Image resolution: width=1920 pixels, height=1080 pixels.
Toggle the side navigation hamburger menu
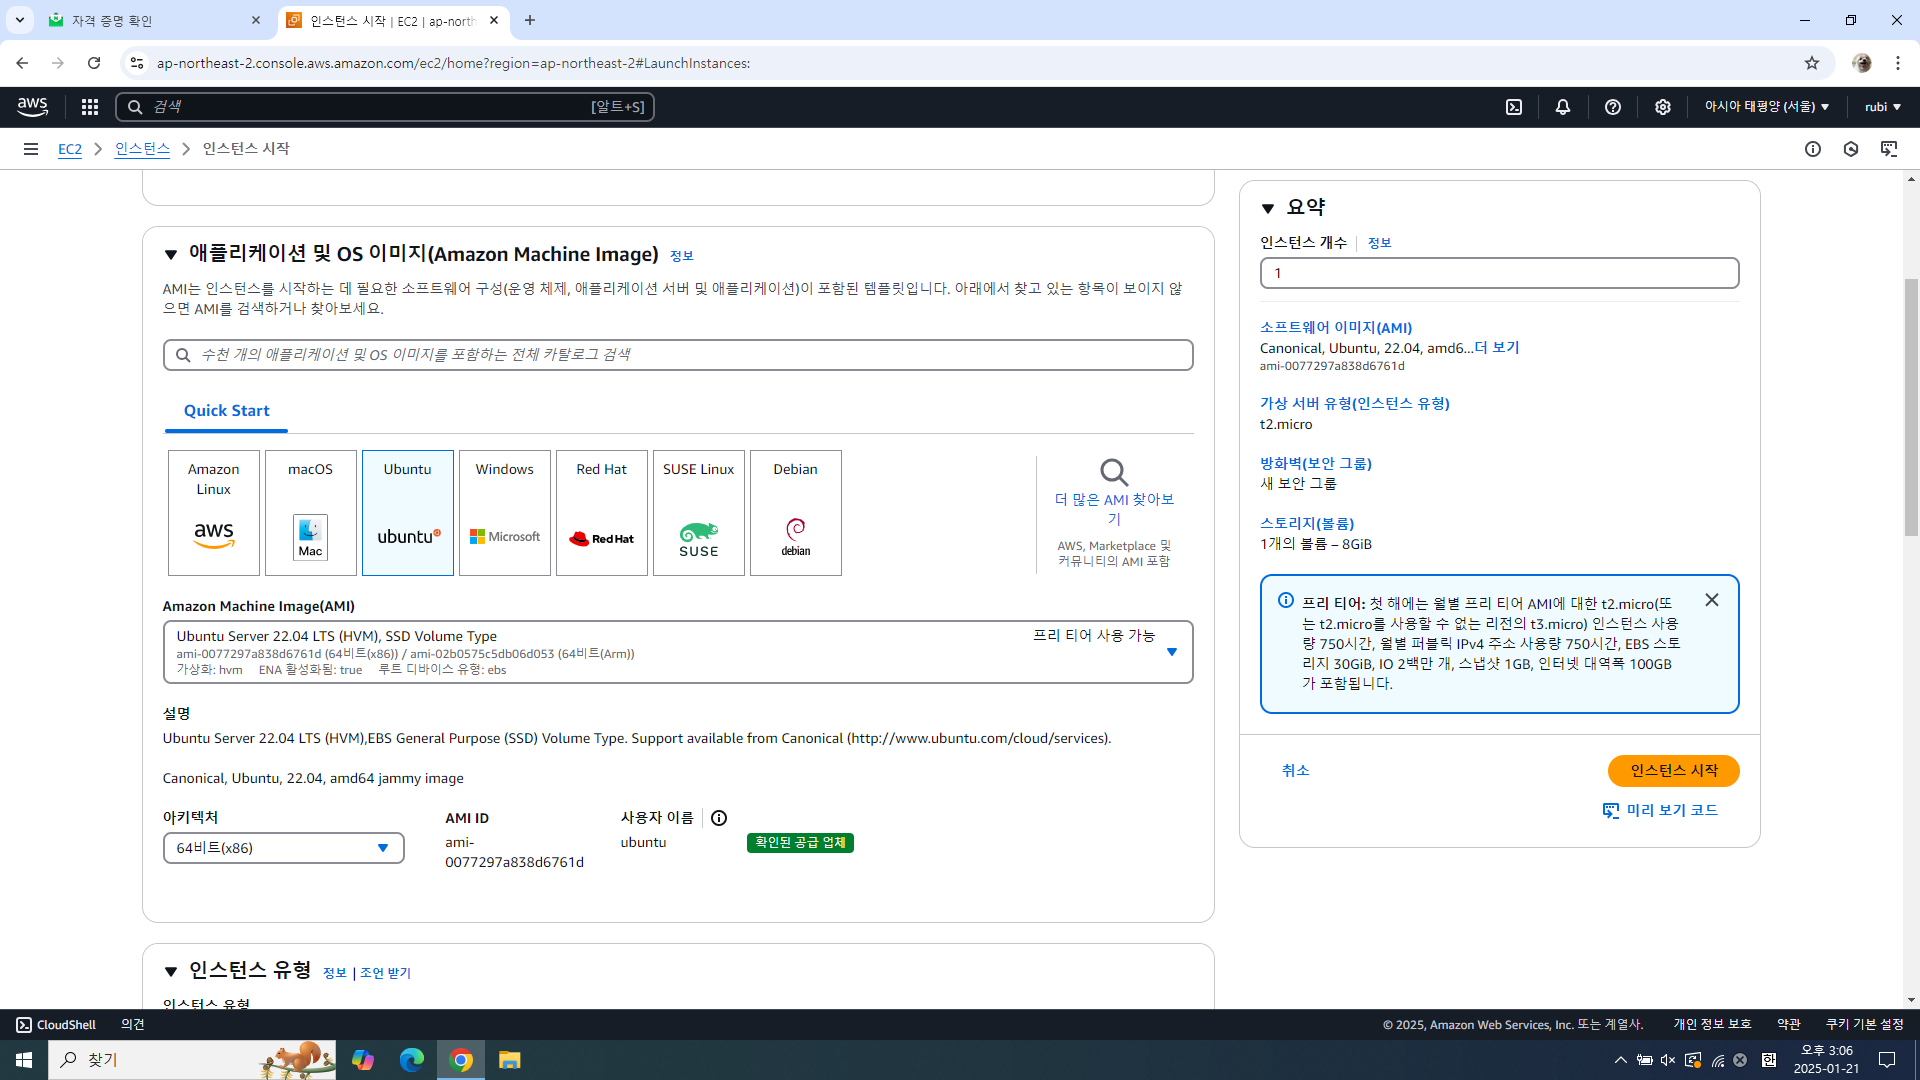pos(31,149)
